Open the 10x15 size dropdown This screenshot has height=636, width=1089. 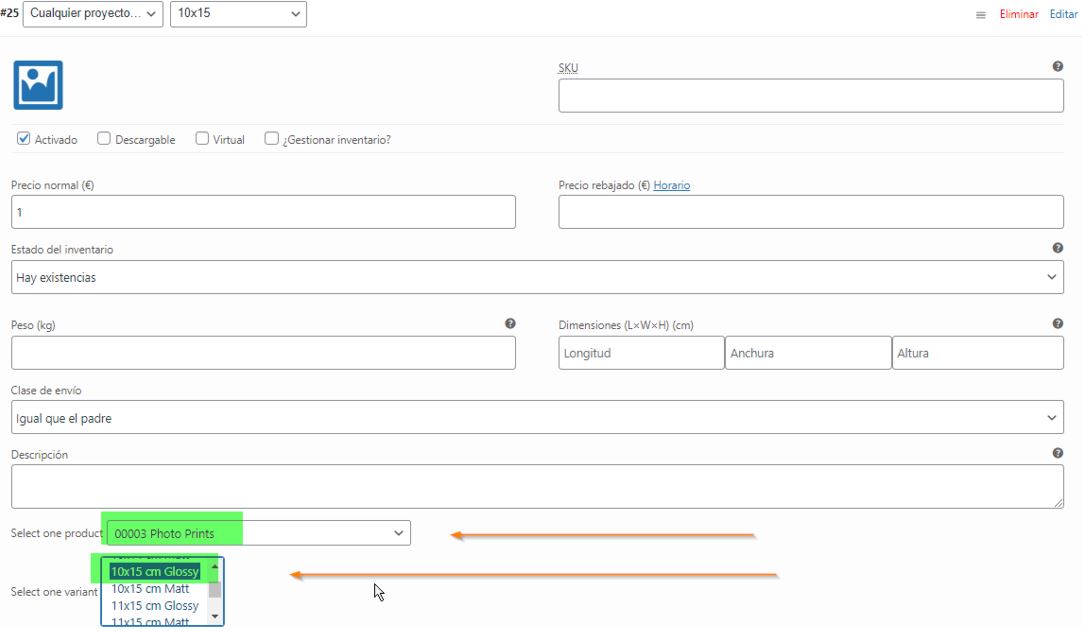click(238, 14)
